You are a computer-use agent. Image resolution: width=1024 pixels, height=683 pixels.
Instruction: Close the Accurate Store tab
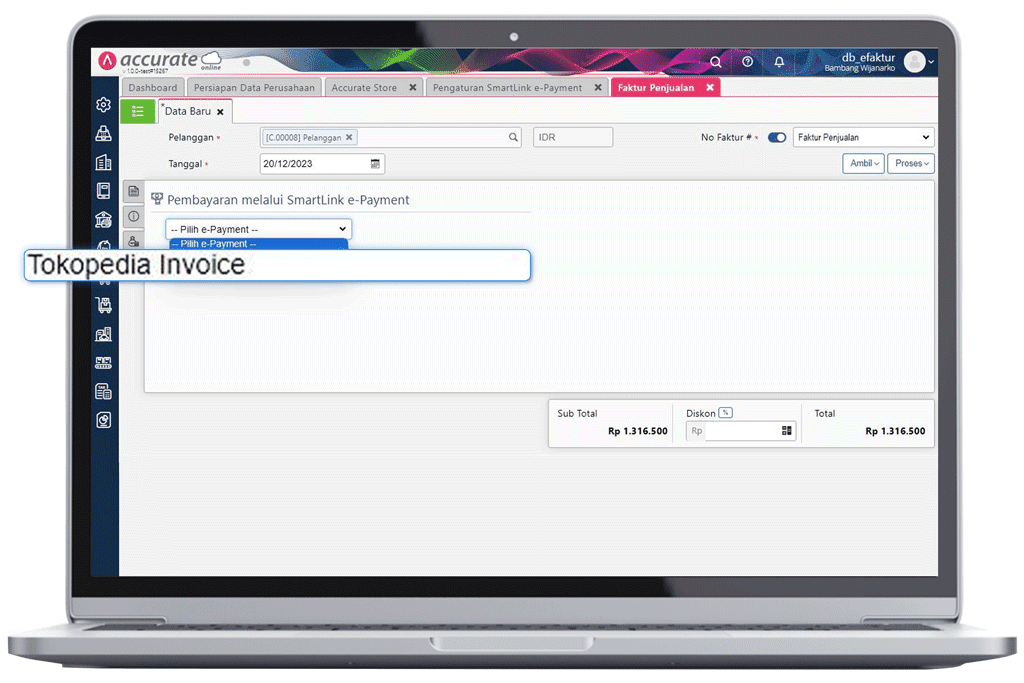point(413,87)
